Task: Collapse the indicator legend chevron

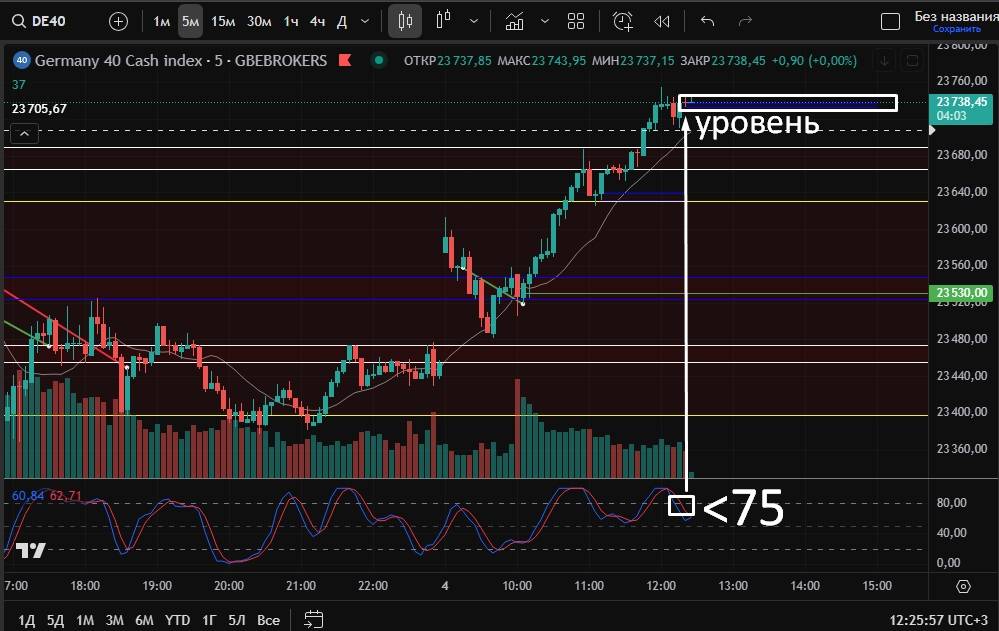Action: 24,132
